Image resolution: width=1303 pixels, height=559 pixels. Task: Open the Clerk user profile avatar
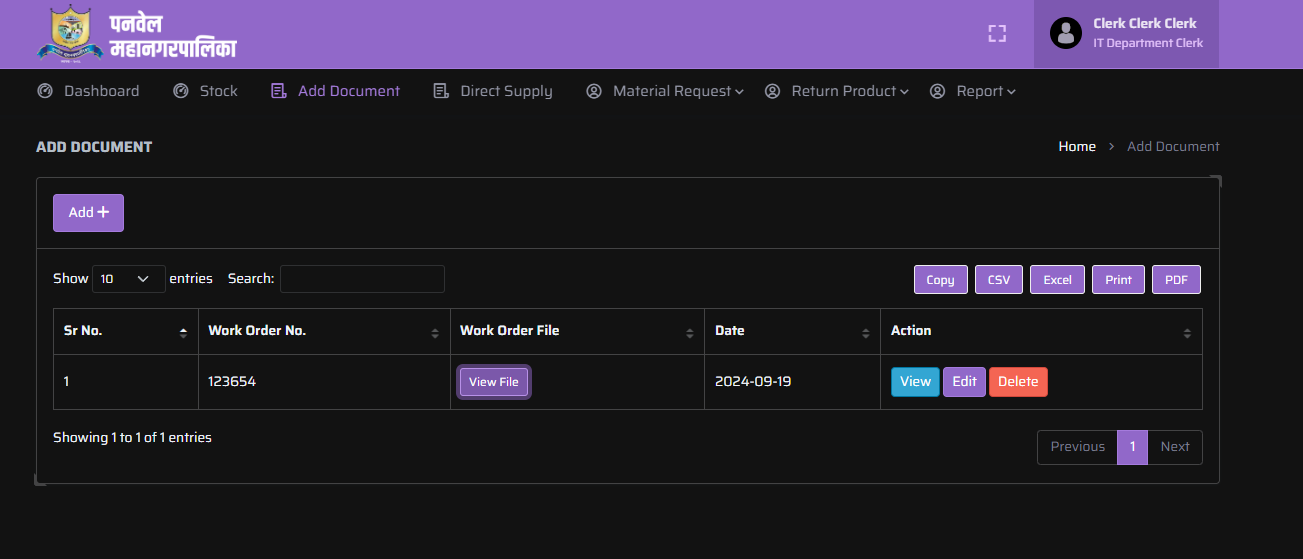1066,33
